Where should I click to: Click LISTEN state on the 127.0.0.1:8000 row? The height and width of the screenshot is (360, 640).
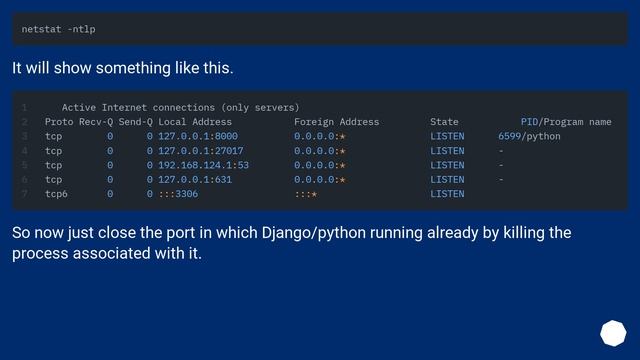coord(447,136)
